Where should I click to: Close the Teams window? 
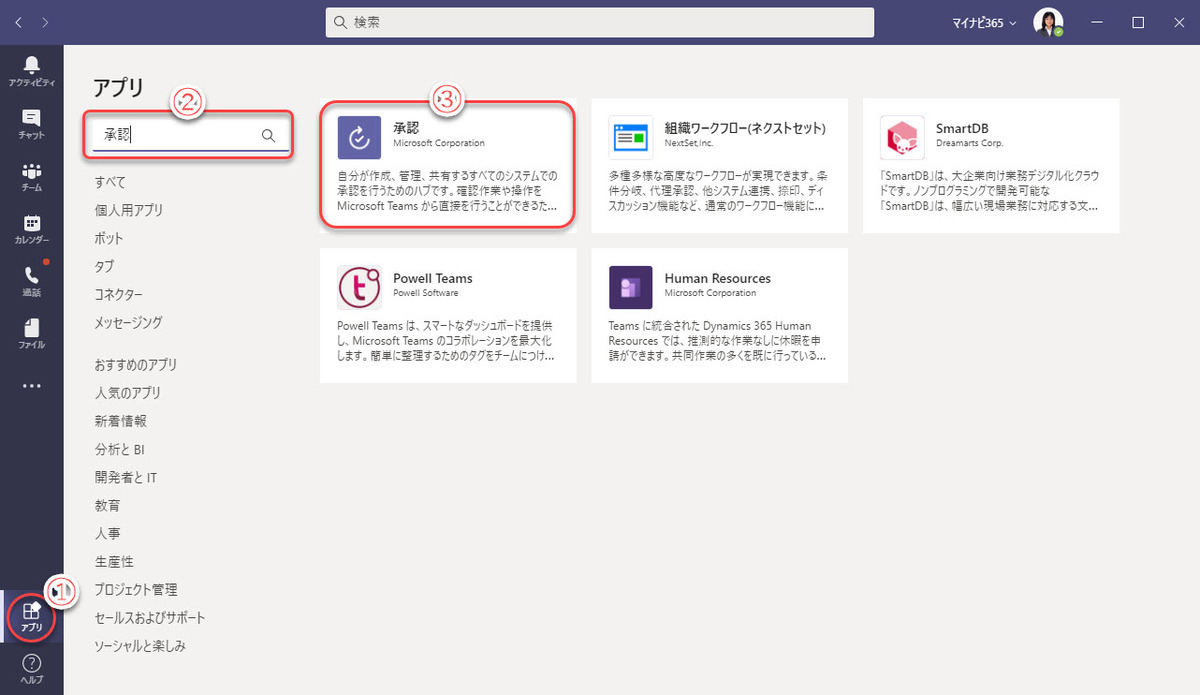[1178, 22]
